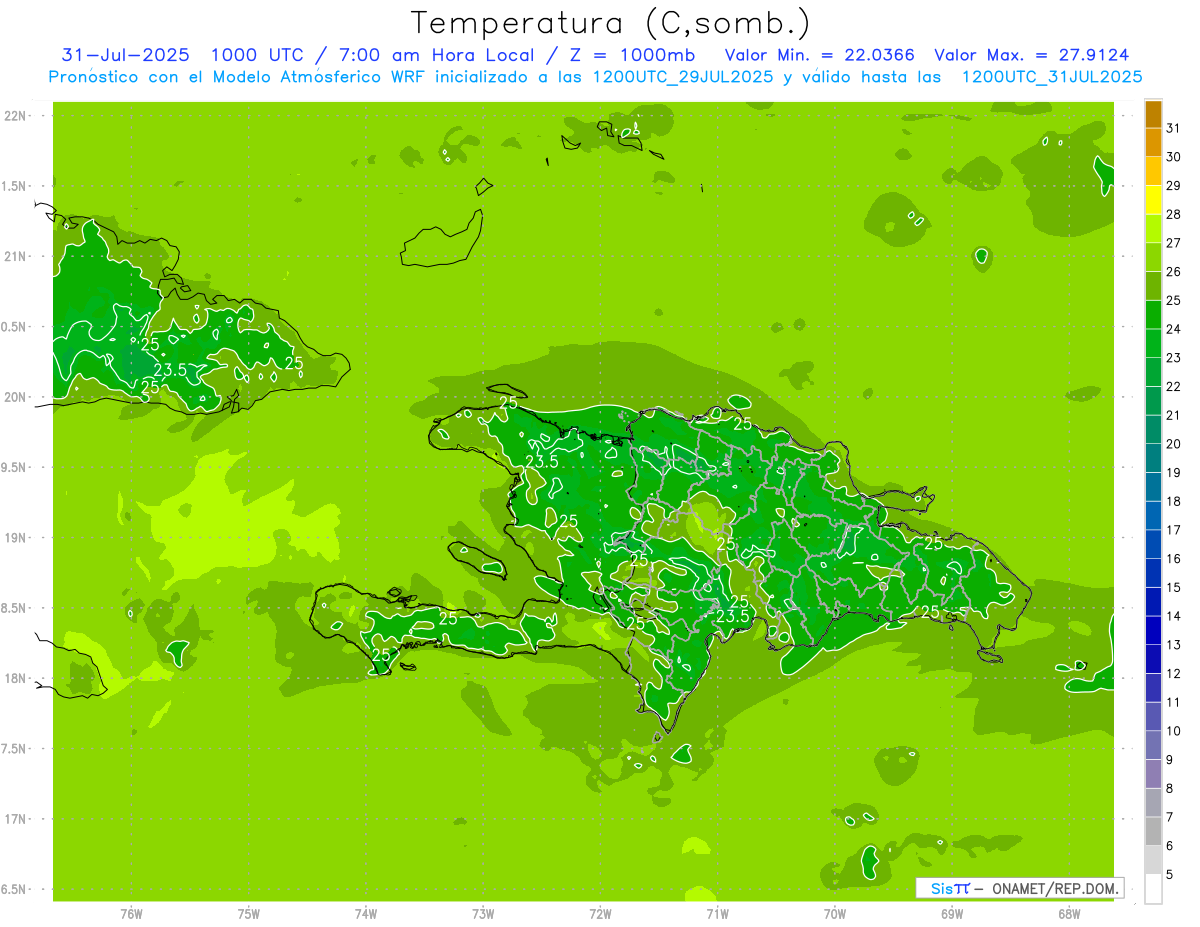This screenshot has height=927, width=1200.
Task: Click the legend swatch between 30 and 31
Action: tap(1153, 142)
